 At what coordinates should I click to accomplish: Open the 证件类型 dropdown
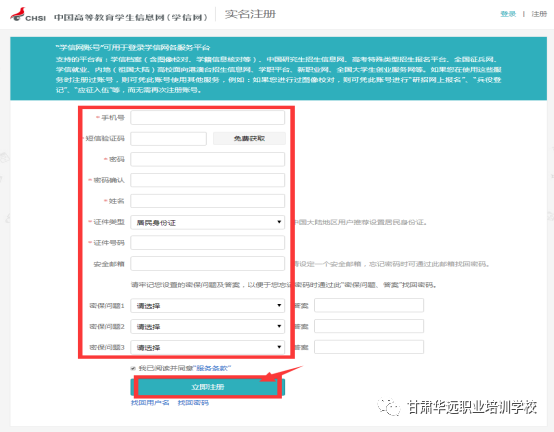coord(207,222)
